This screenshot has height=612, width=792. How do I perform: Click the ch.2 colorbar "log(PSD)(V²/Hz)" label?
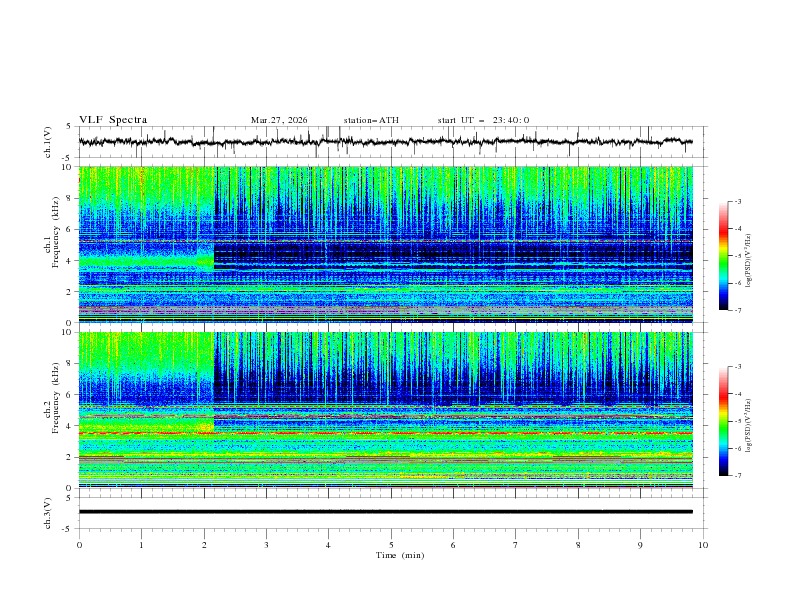(x=750, y=426)
